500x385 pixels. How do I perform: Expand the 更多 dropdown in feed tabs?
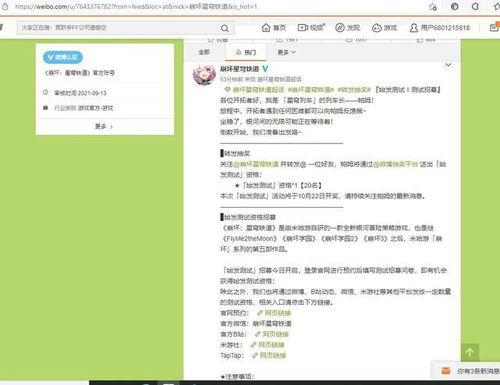pyautogui.click(x=287, y=52)
